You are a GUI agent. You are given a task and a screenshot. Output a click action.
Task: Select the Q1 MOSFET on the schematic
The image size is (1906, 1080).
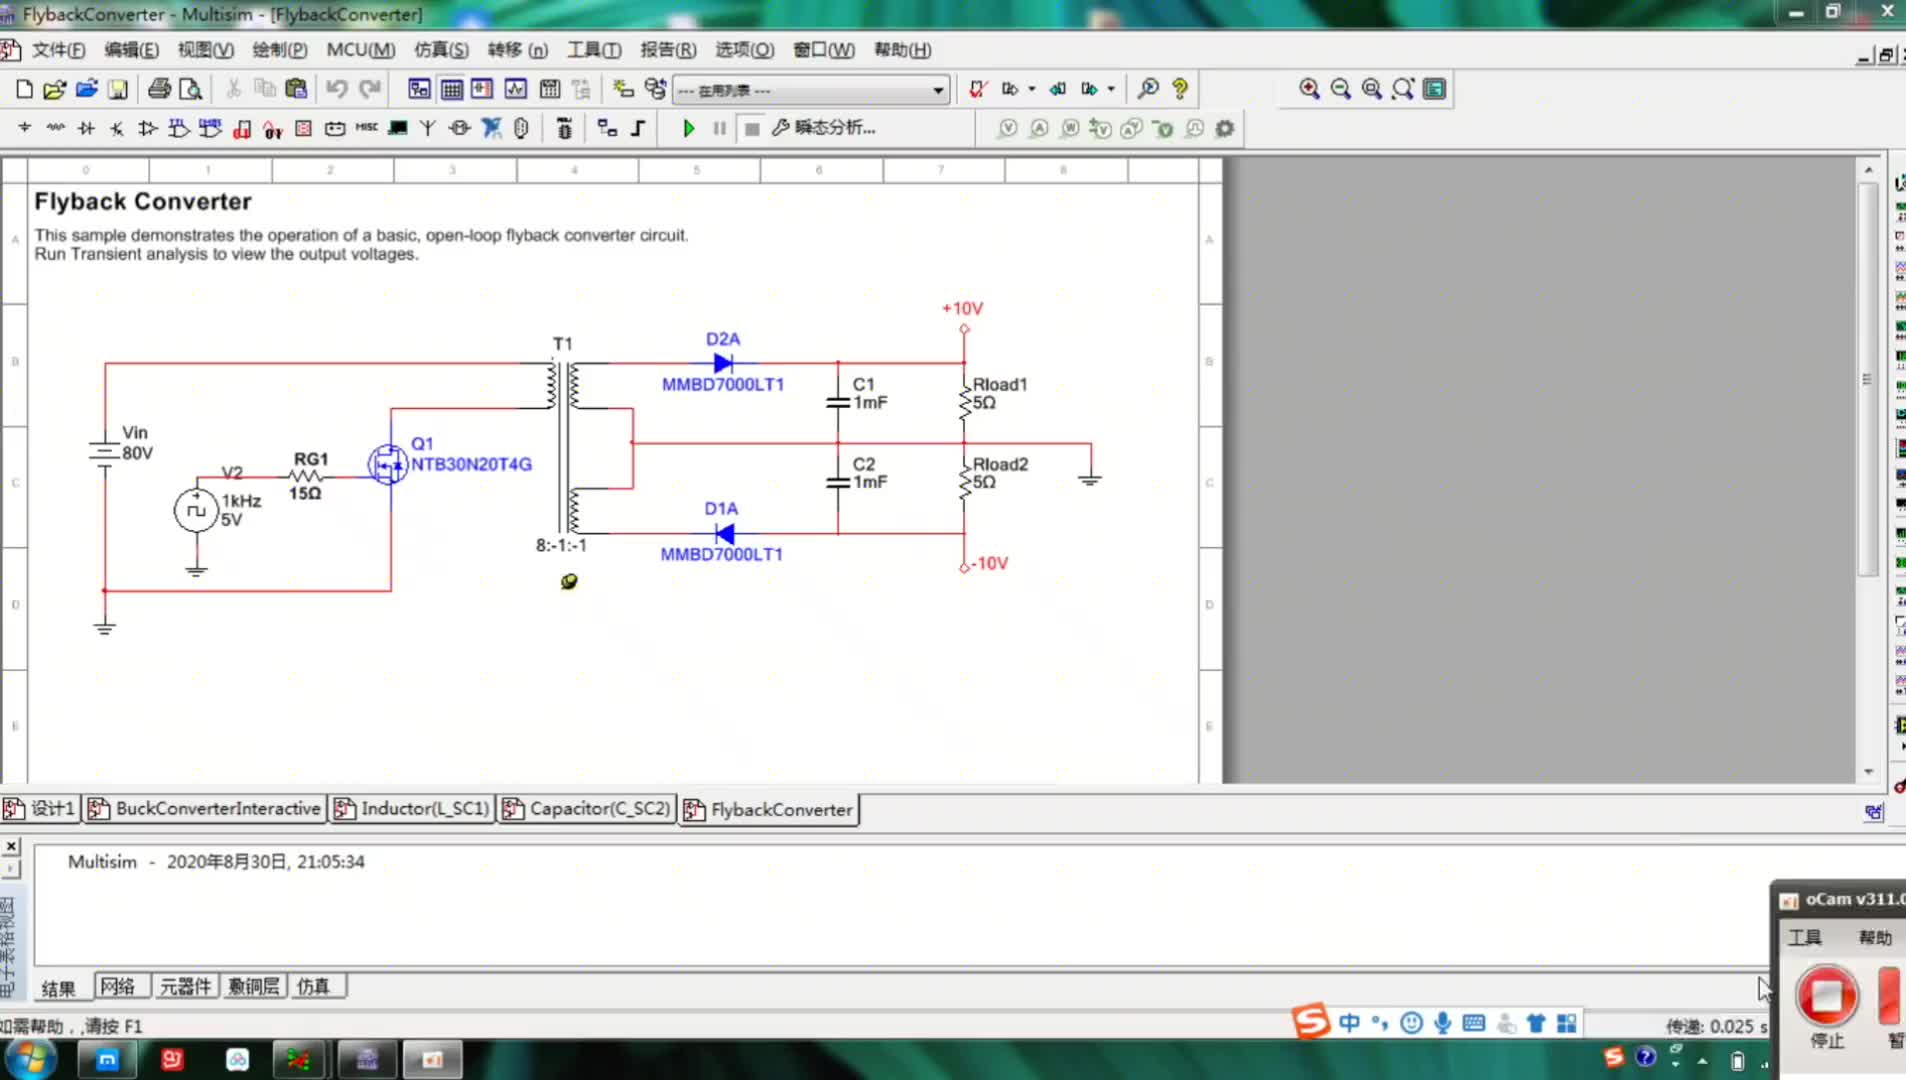pyautogui.click(x=388, y=464)
